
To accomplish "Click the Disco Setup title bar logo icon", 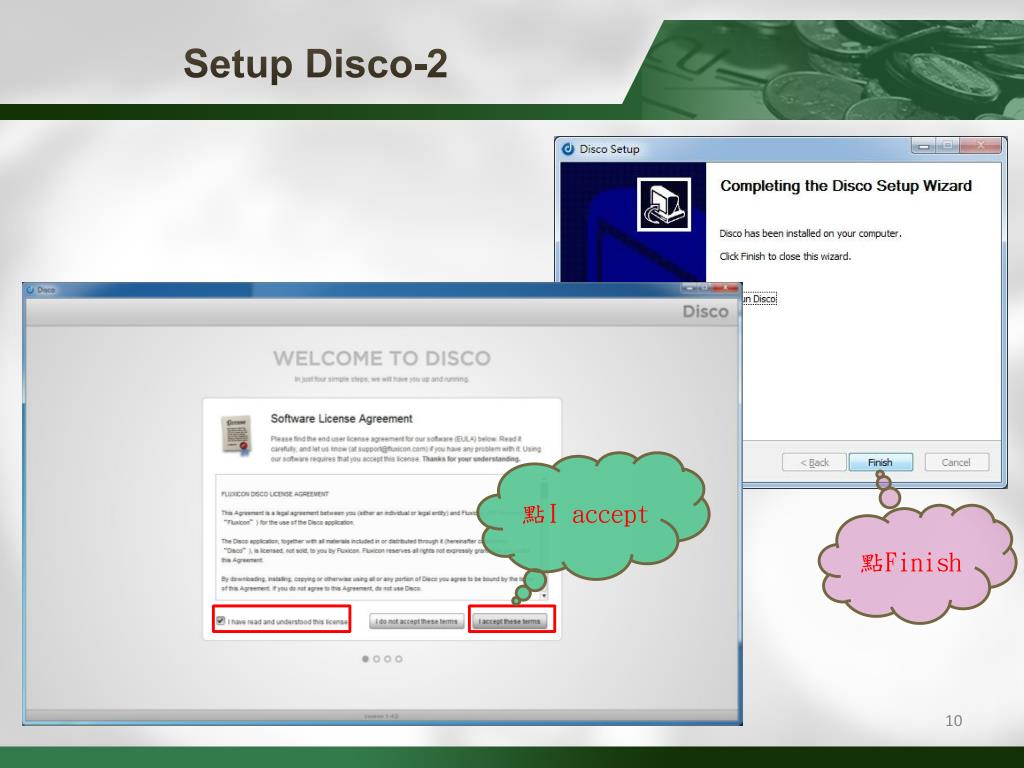I will pos(568,149).
